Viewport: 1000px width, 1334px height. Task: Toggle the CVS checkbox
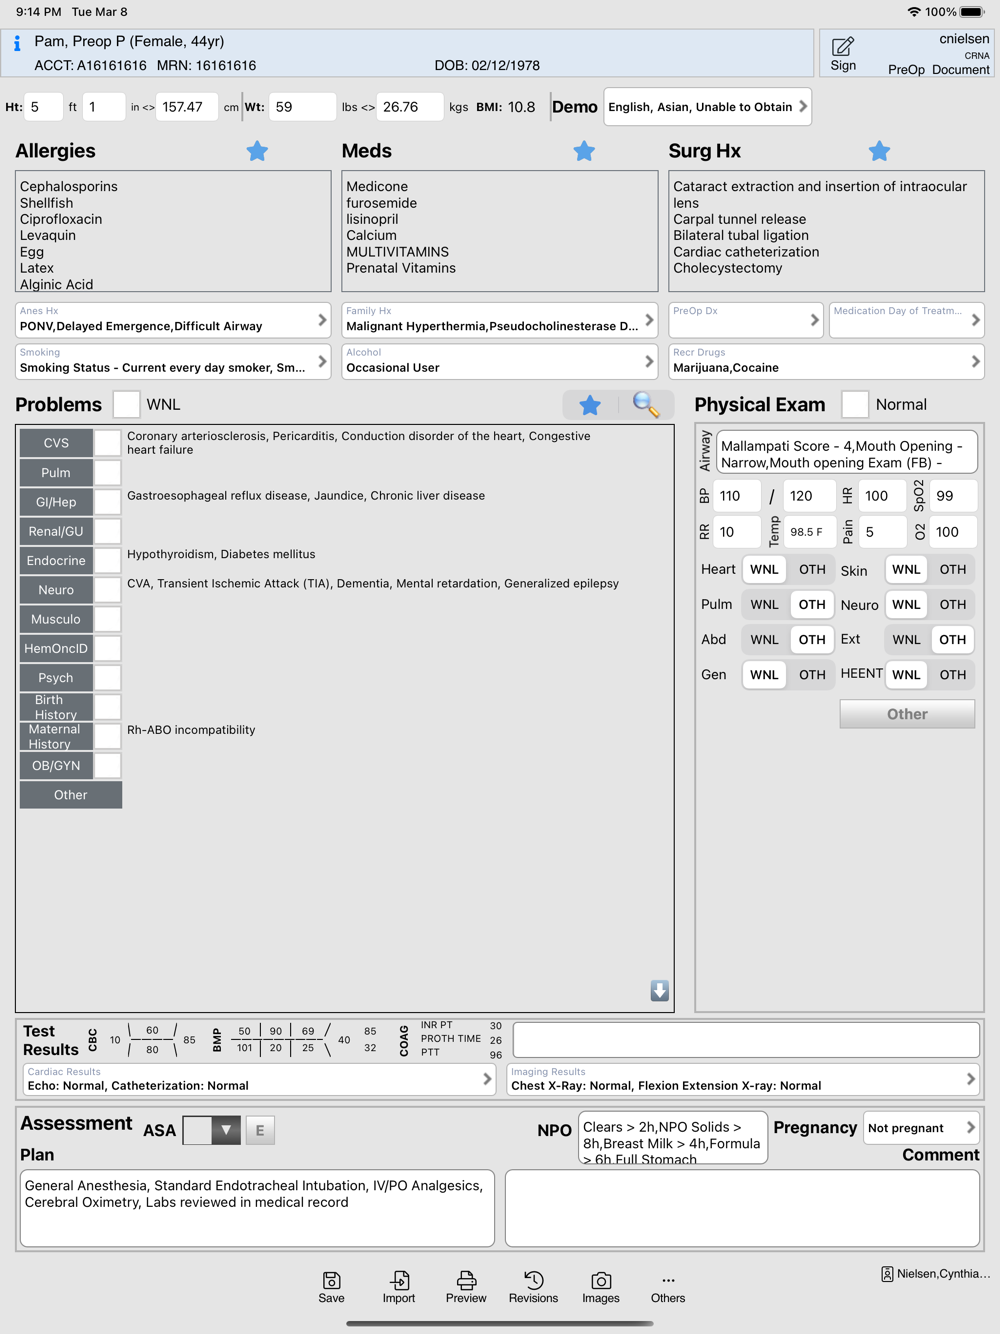point(108,443)
